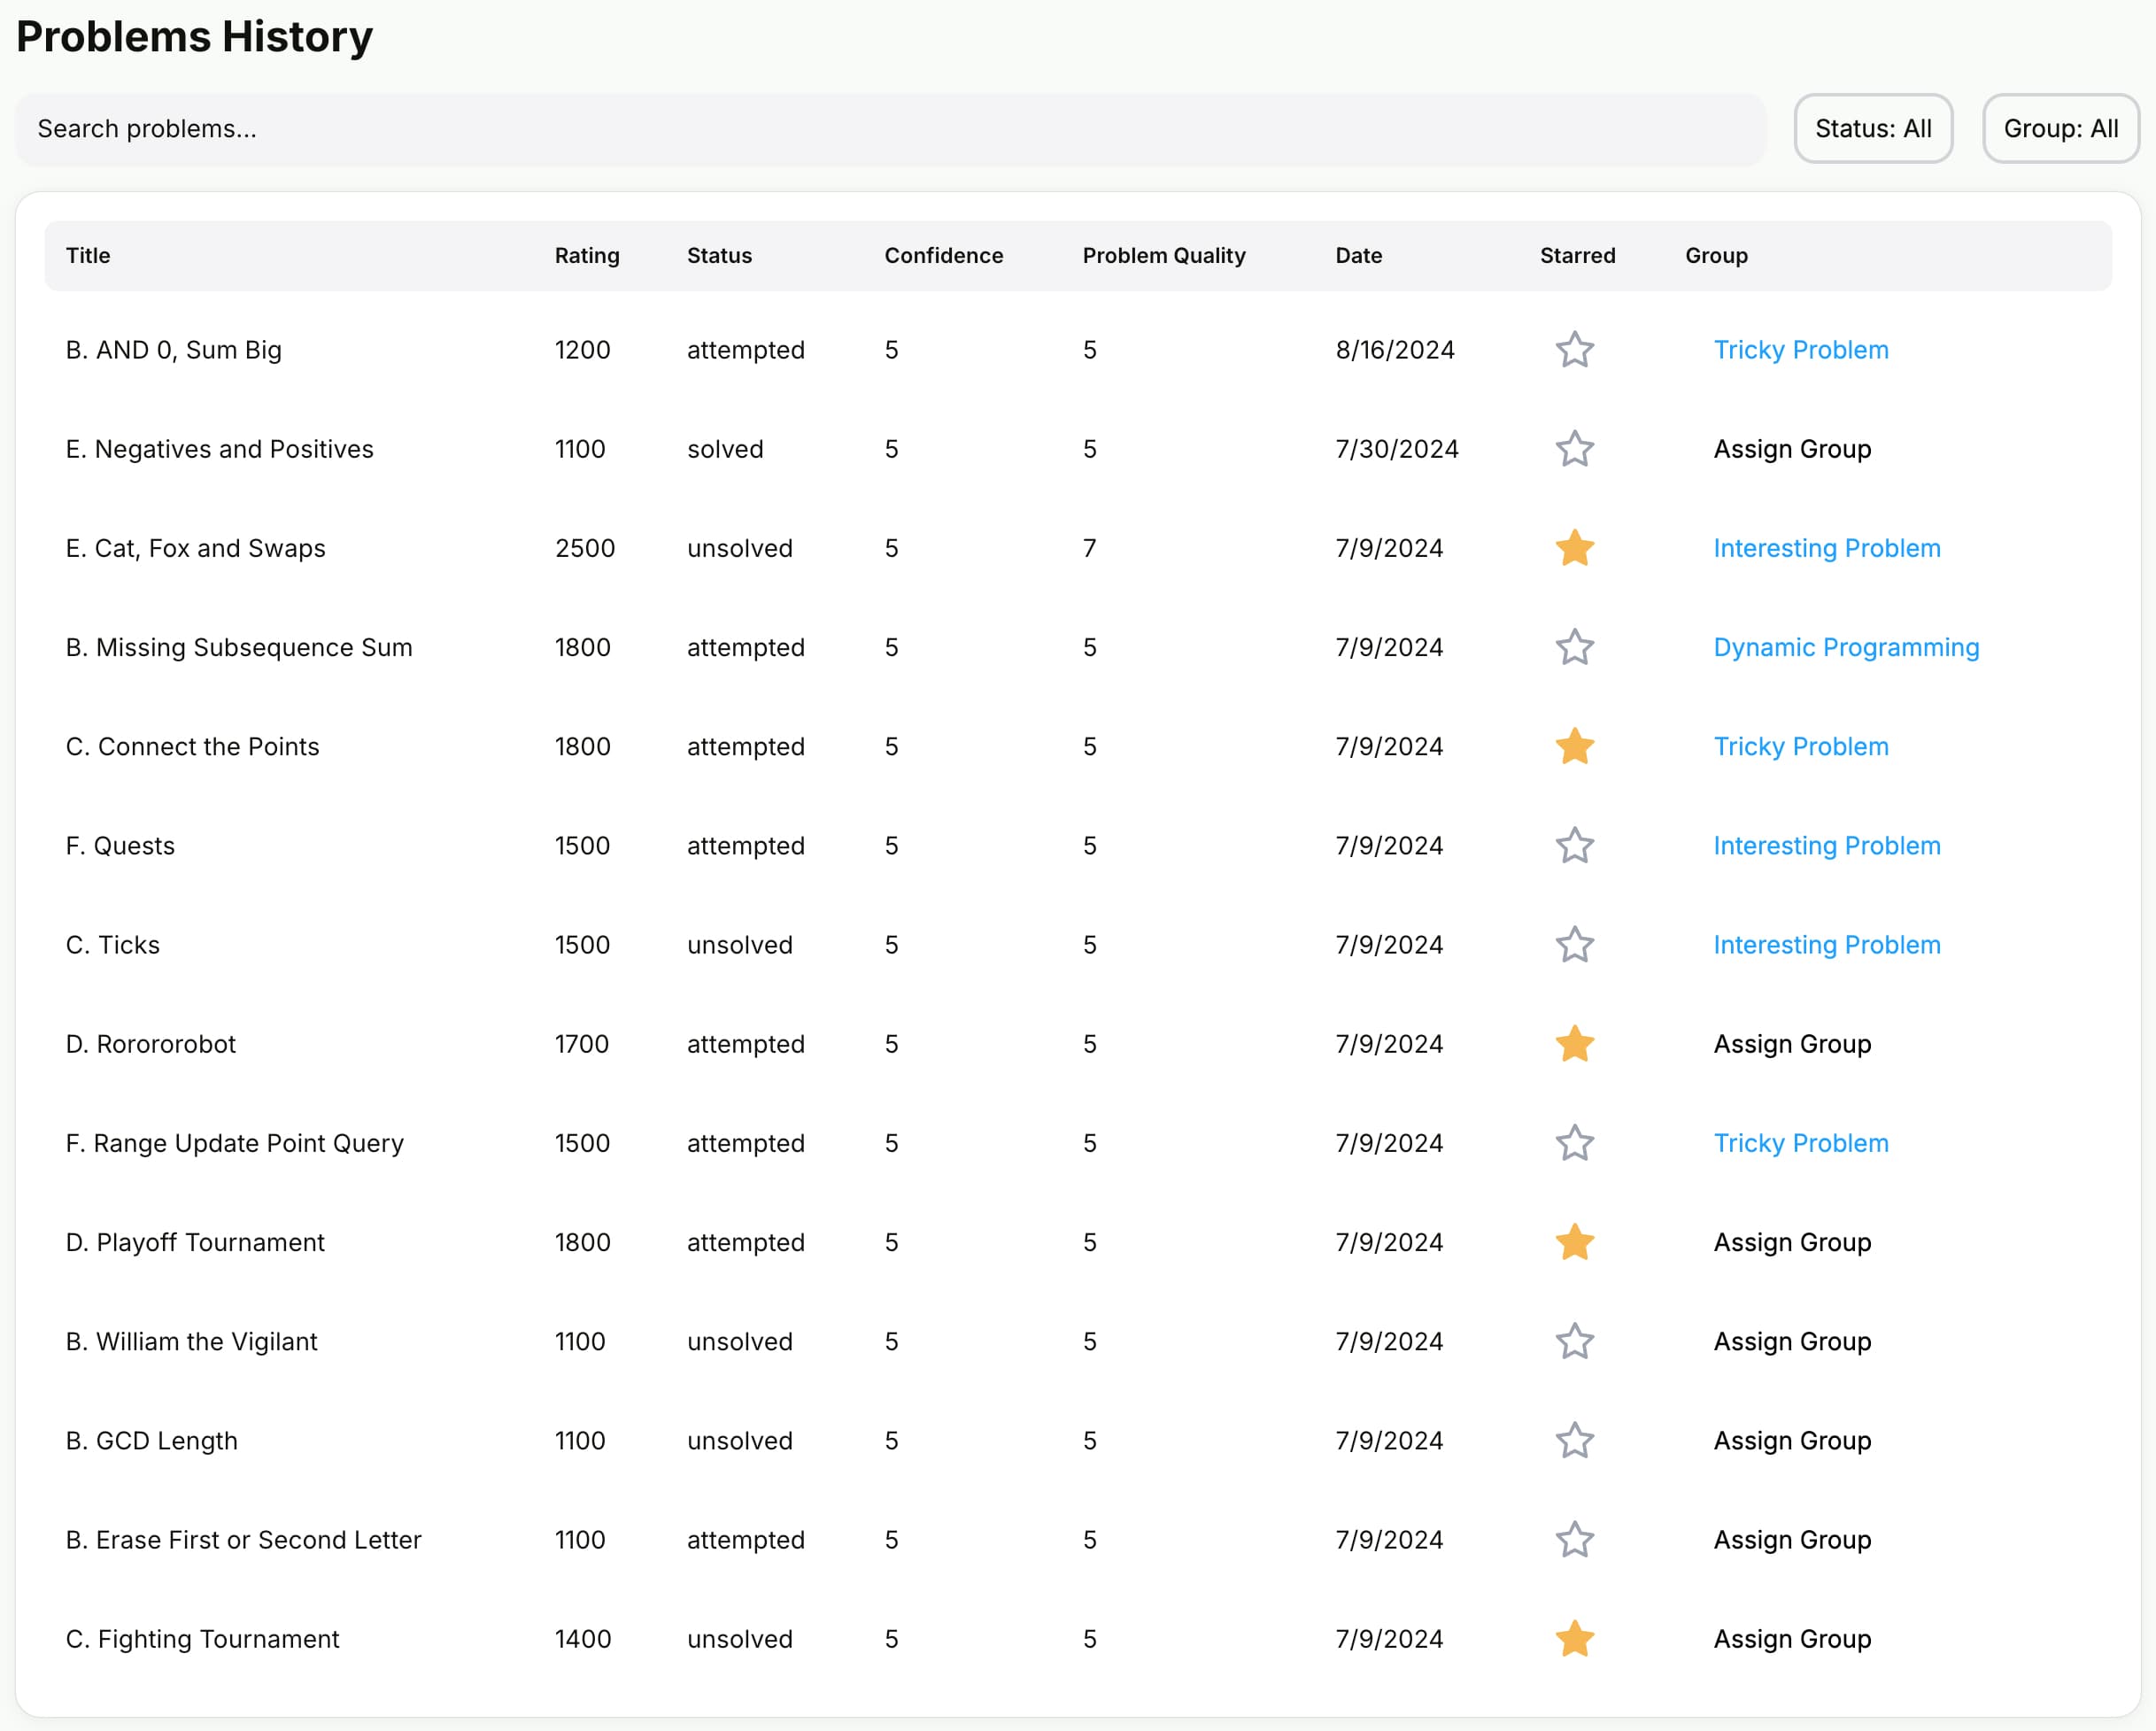This screenshot has height=1731, width=2156.
Task: Click the Title column header to sort
Action: click(x=87, y=254)
